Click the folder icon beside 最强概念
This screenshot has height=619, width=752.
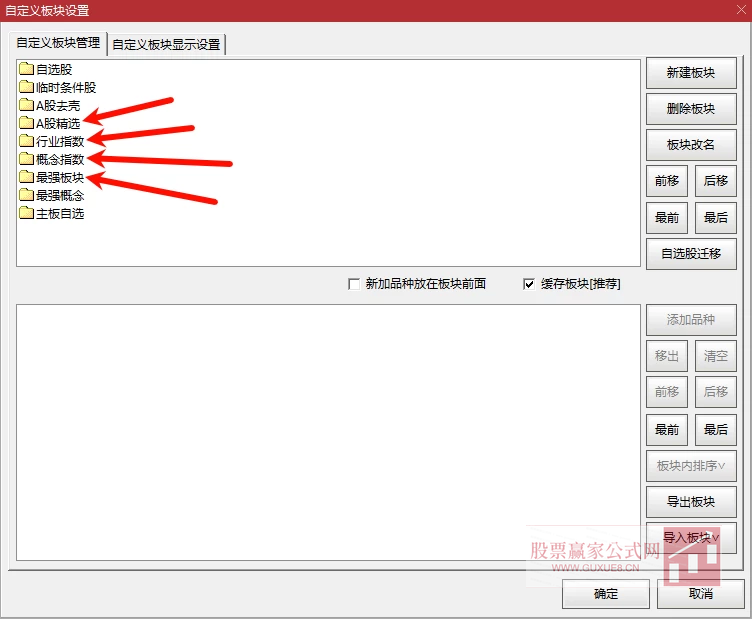pyautogui.click(x=26, y=195)
